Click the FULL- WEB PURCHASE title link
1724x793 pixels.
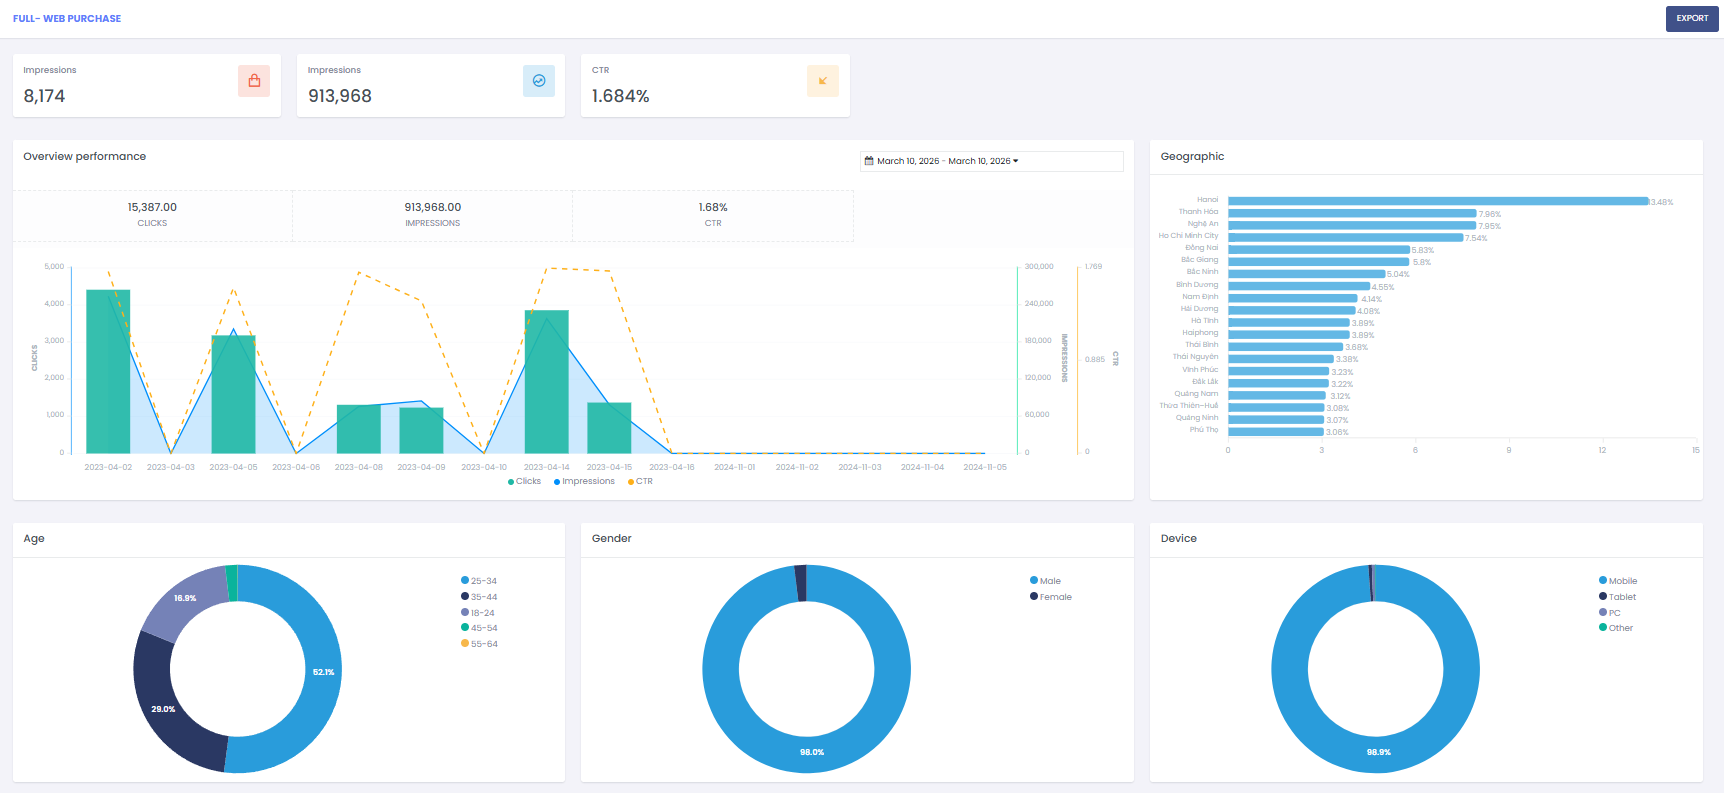(67, 19)
